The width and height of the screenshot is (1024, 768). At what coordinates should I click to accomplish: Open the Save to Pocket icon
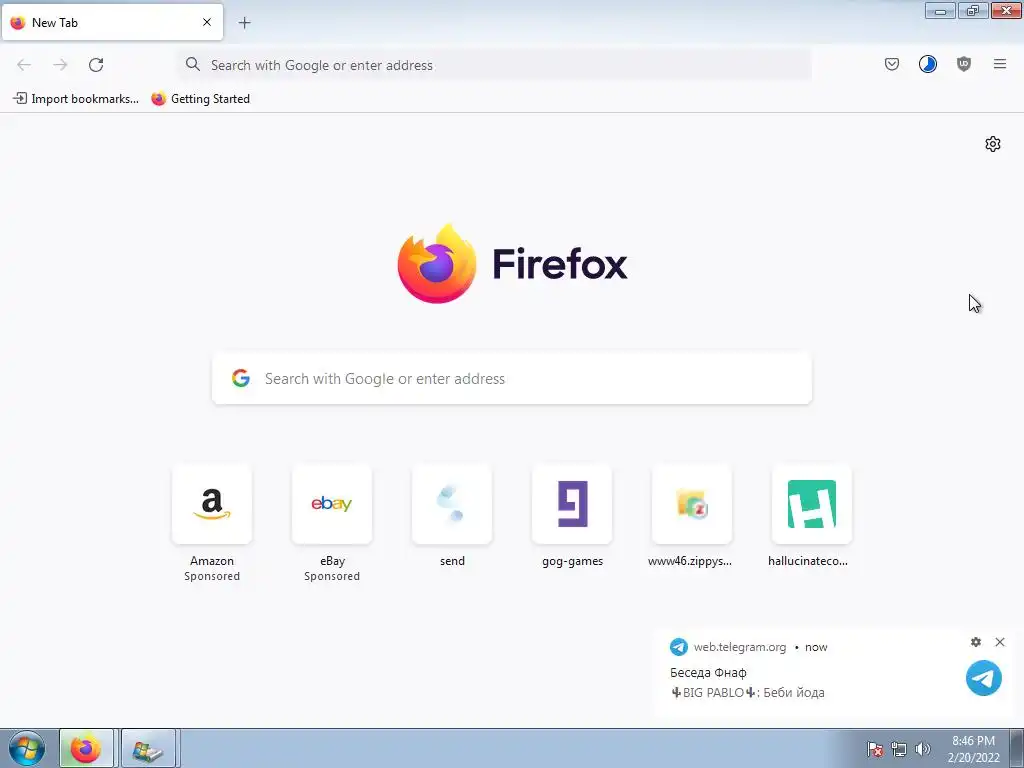(x=891, y=64)
